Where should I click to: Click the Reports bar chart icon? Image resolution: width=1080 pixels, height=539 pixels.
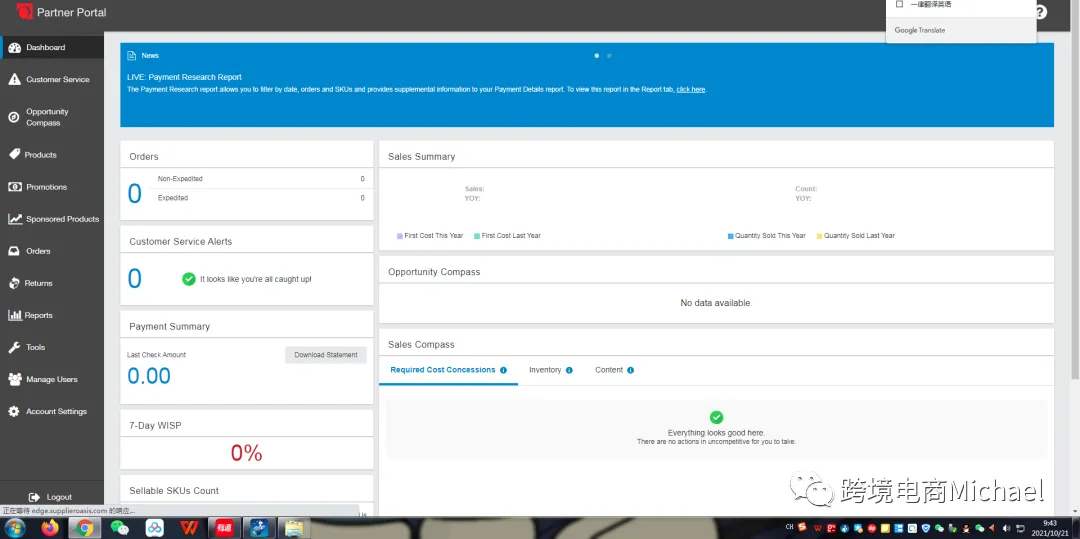click(14, 315)
